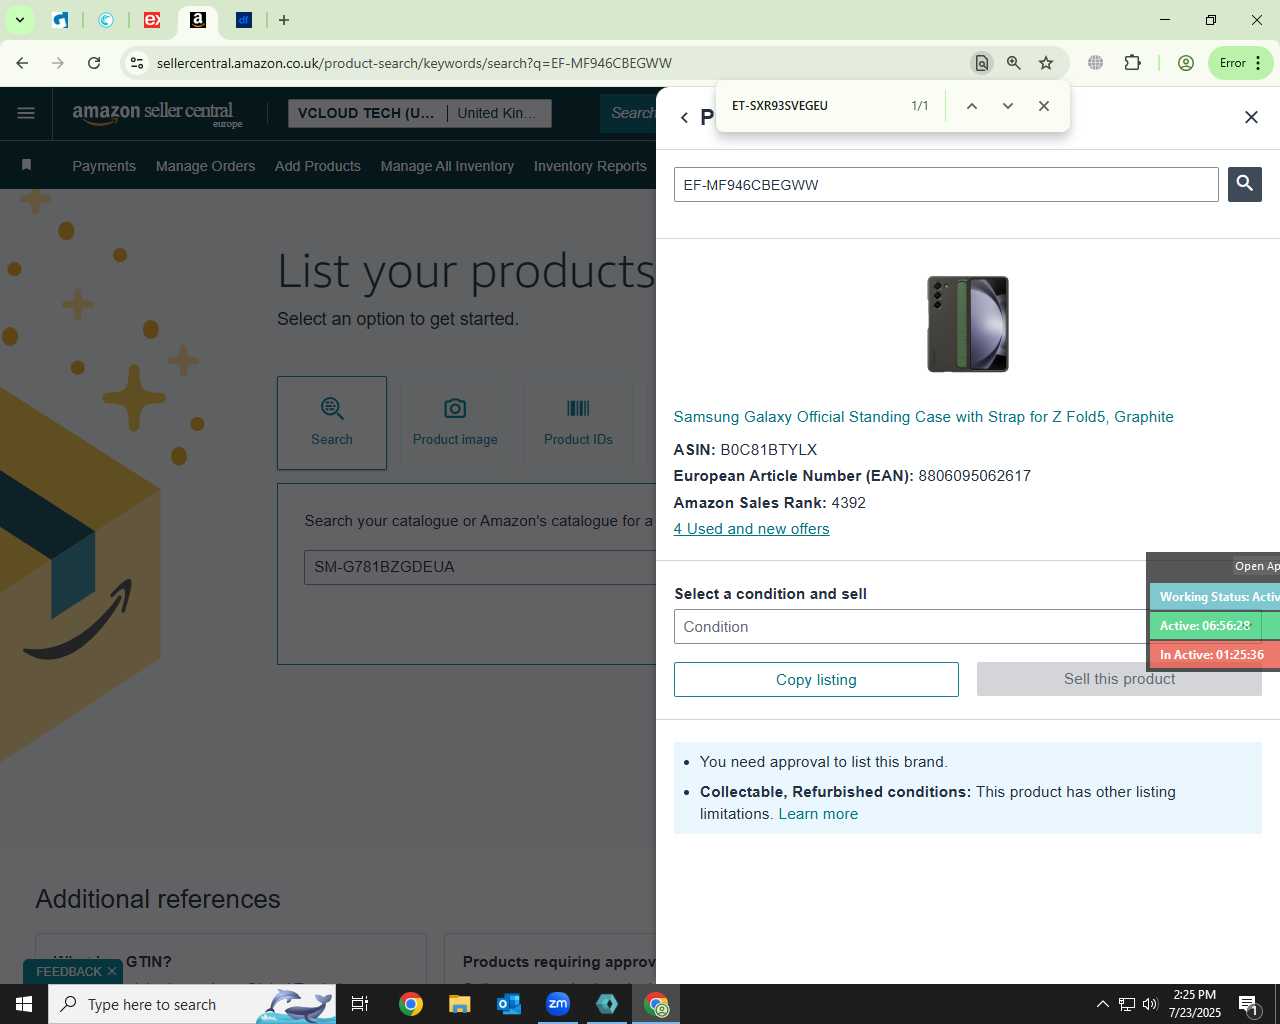Select the Product image option card

[x=455, y=423]
